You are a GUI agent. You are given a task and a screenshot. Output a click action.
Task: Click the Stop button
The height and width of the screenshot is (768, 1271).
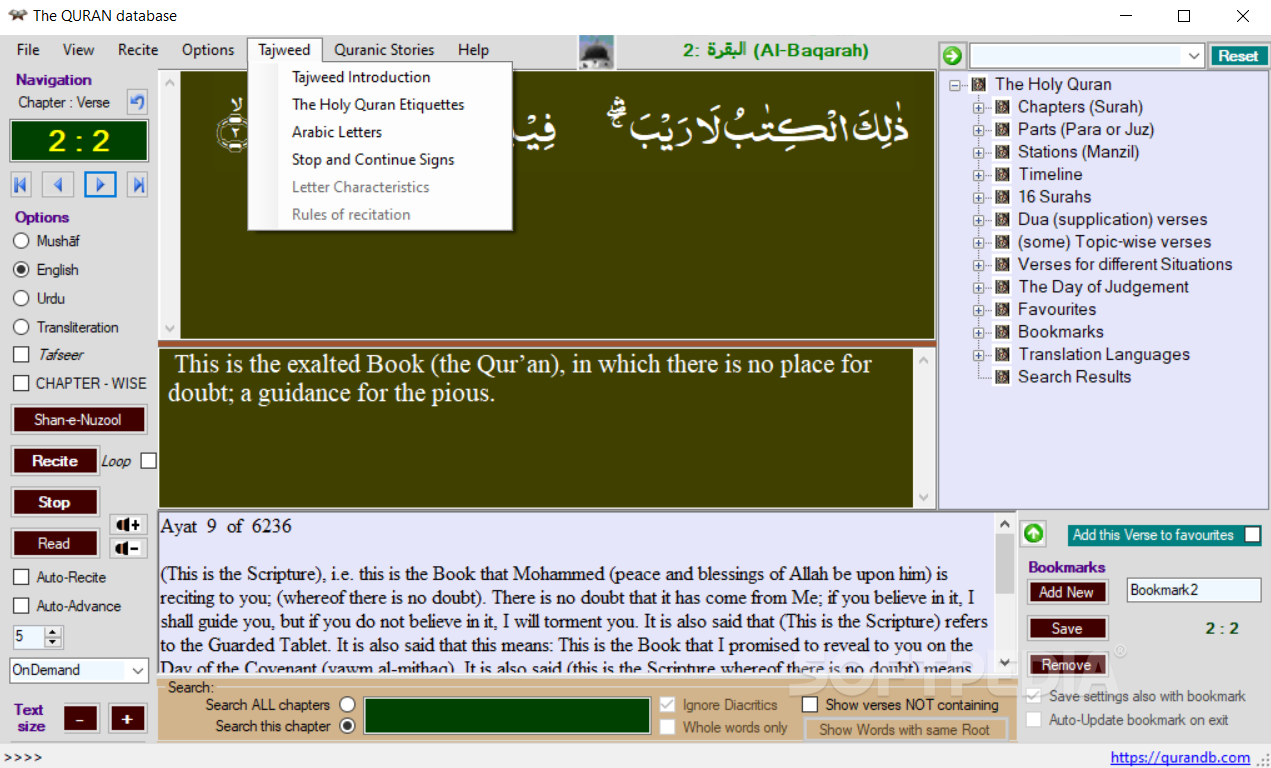pos(55,502)
